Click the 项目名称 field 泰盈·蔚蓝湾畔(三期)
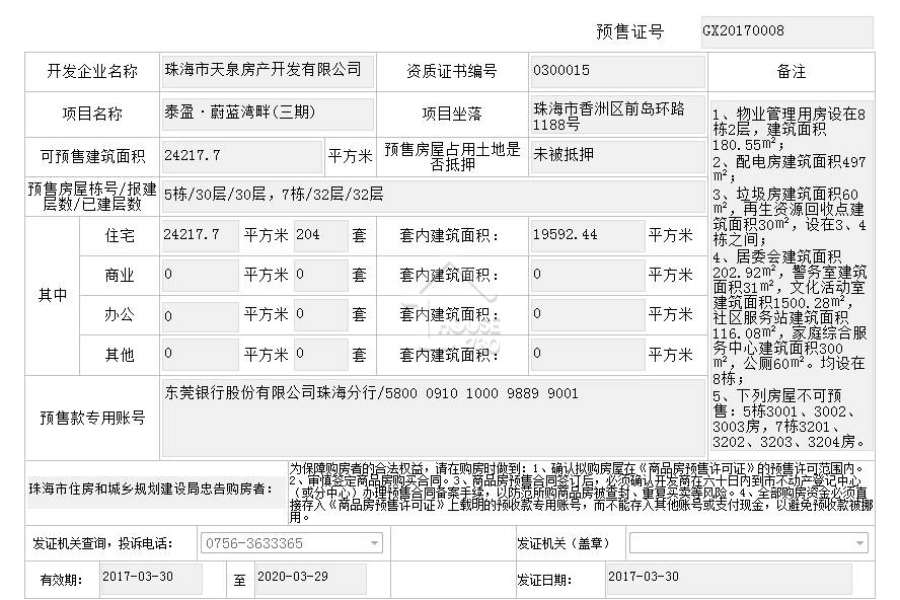The width and height of the screenshot is (900, 600). pyautogui.click(x=267, y=114)
